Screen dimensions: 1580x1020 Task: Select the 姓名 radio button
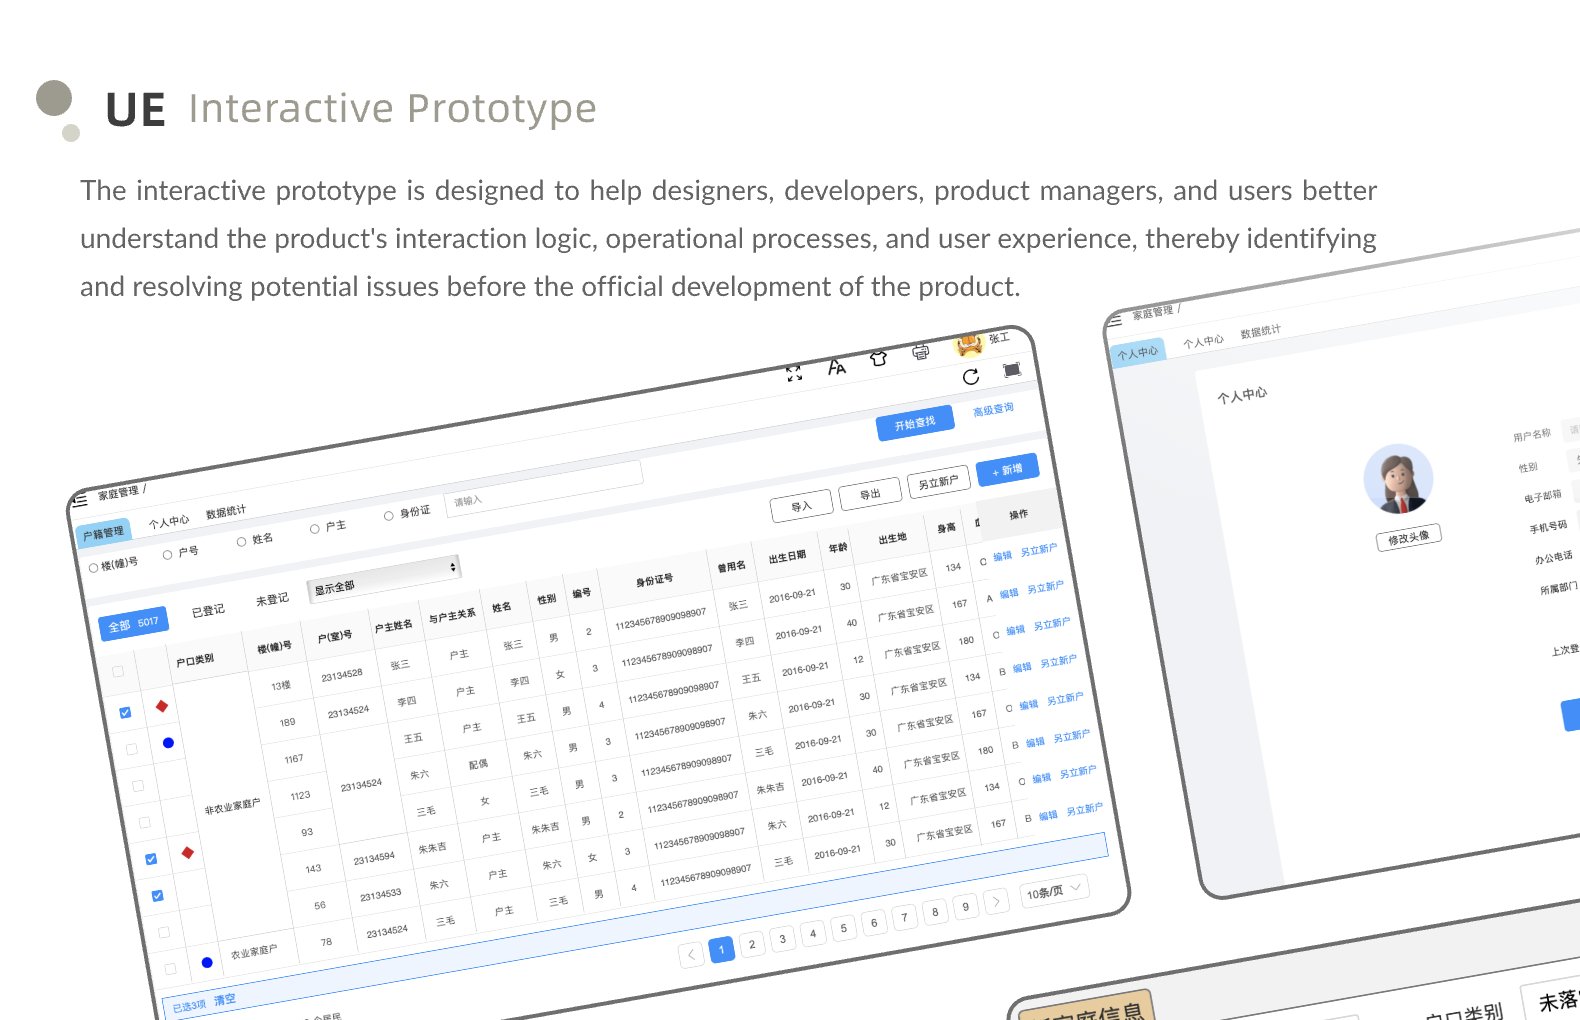pos(242,542)
